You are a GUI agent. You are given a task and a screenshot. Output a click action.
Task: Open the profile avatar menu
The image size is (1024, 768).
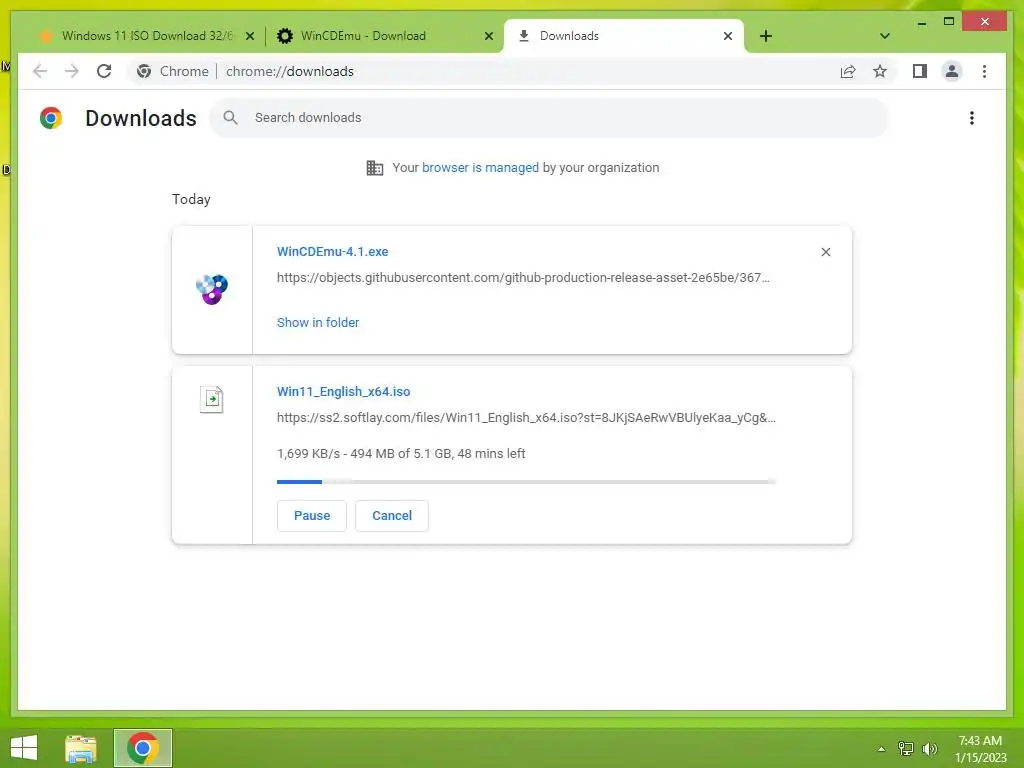pos(952,71)
